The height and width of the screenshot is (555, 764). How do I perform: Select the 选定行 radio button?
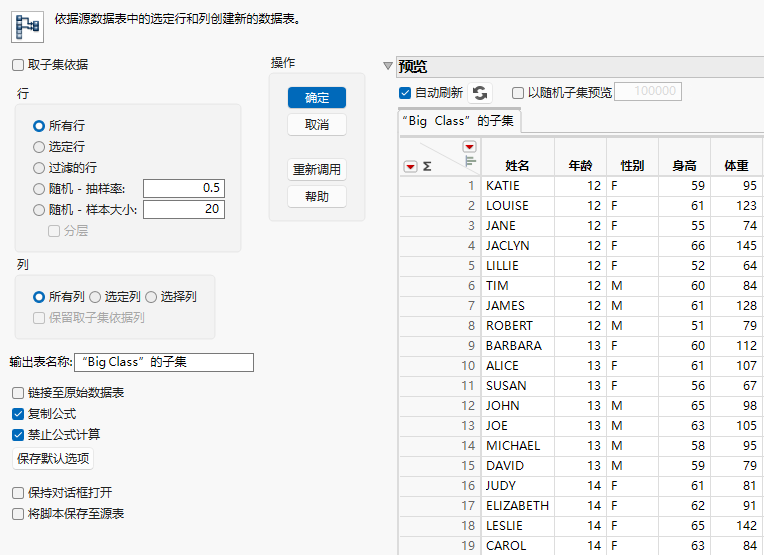(x=39, y=147)
